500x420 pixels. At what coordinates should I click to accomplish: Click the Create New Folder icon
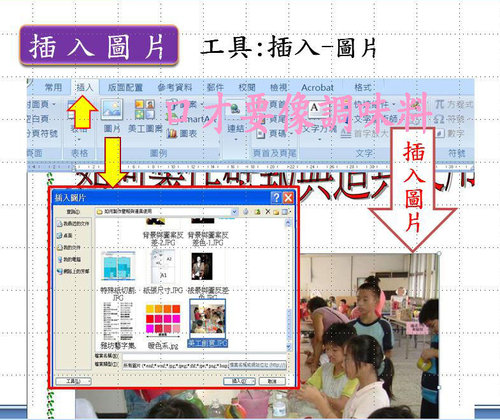pyautogui.click(x=276, y=212)
